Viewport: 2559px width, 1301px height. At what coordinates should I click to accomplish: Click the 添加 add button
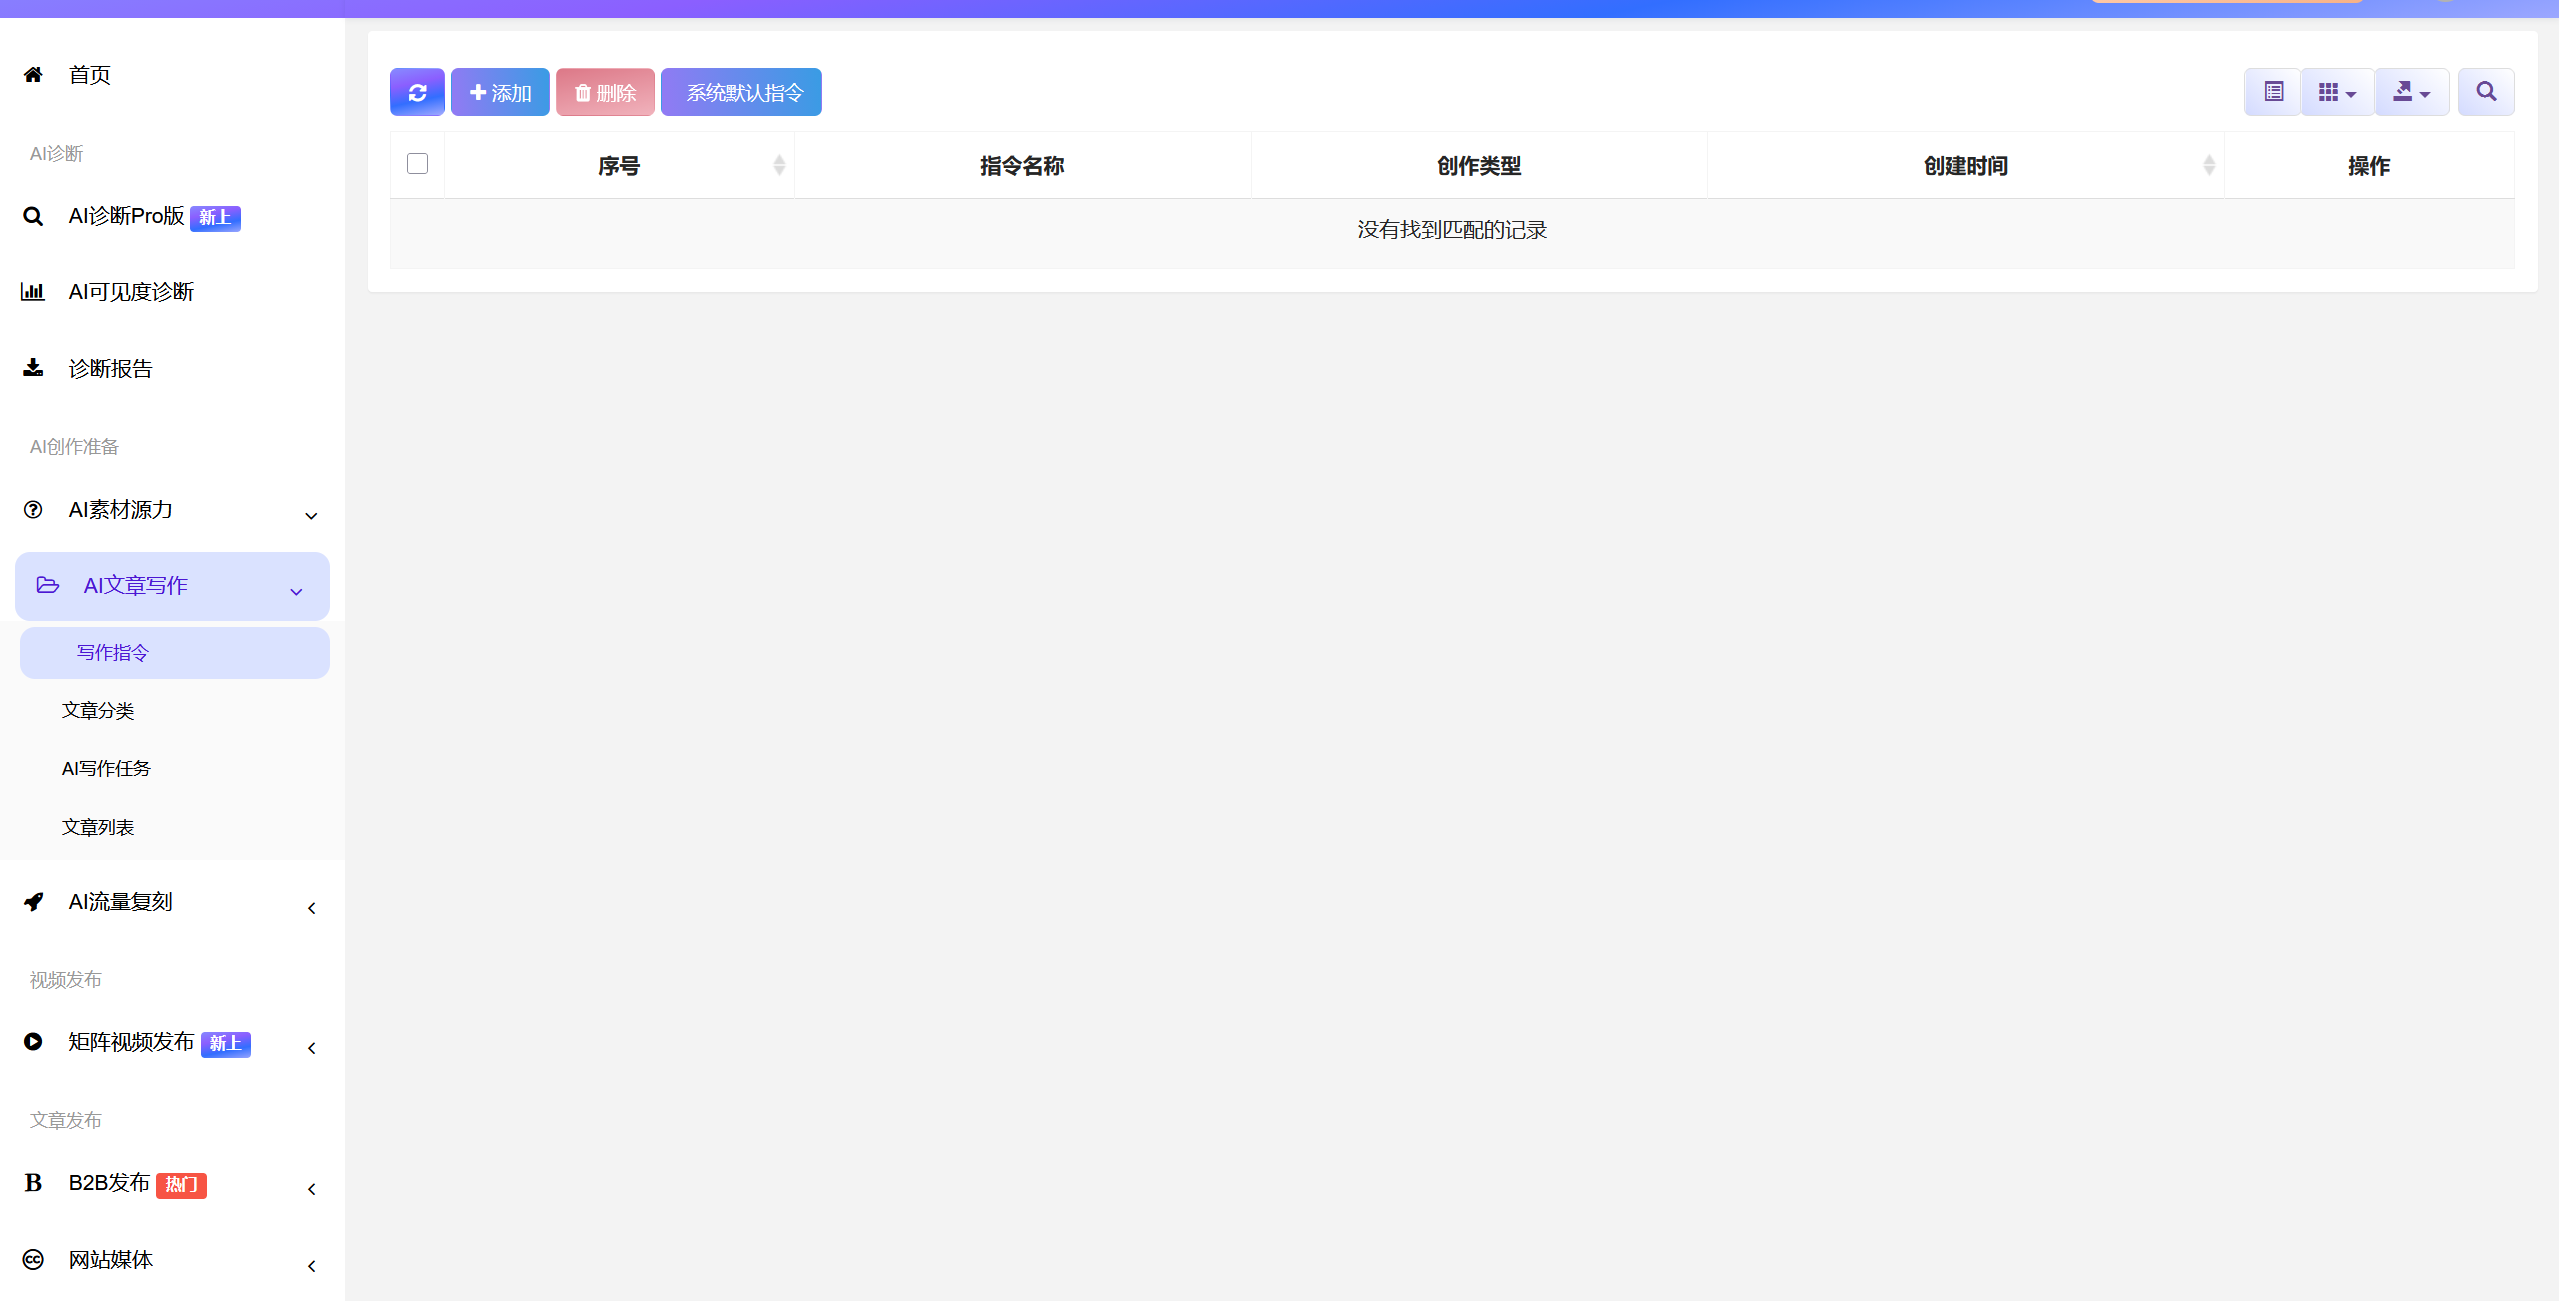point(500,92)
